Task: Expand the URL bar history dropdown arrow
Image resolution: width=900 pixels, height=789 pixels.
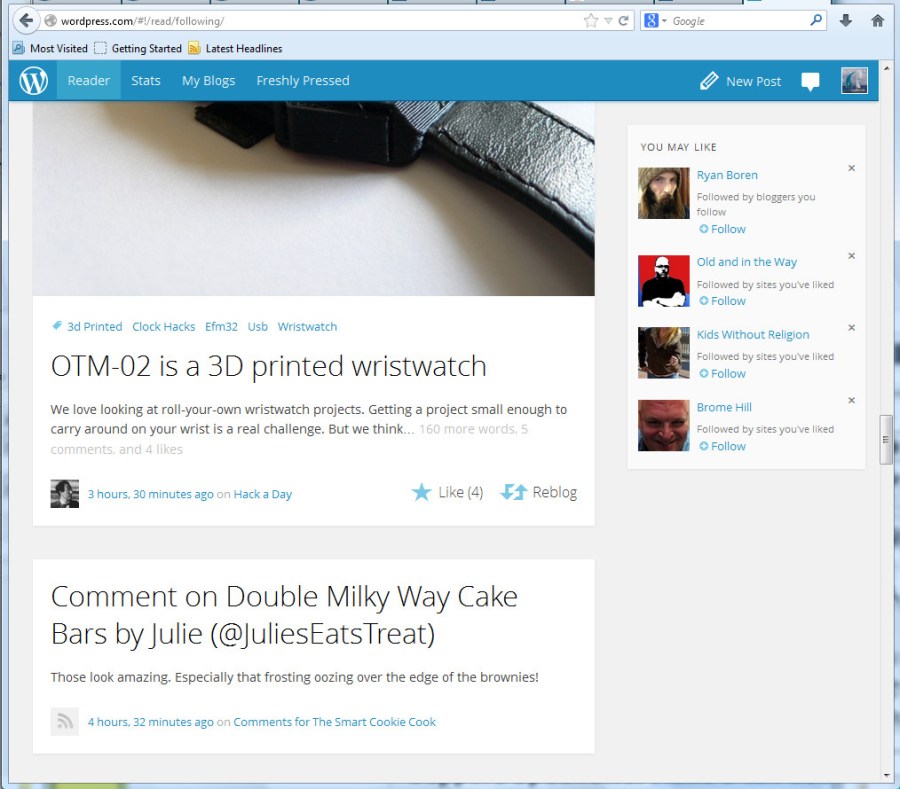Action: coord(608,21)
